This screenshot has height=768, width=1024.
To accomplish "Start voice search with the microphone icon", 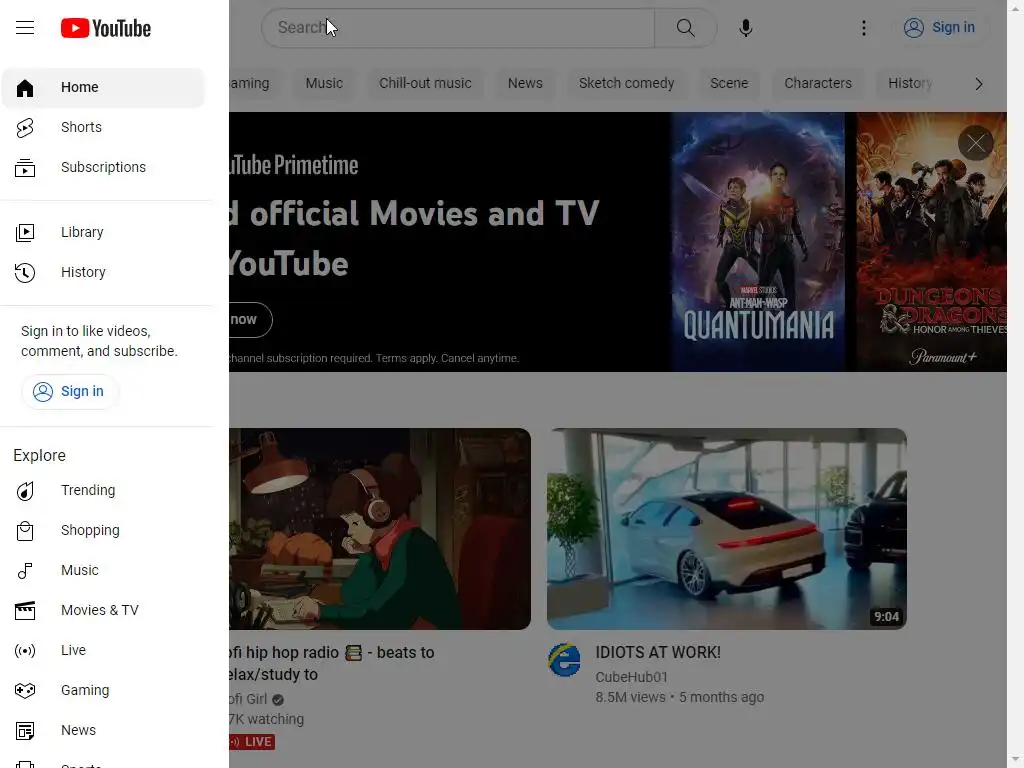I will tap(745, 27).
